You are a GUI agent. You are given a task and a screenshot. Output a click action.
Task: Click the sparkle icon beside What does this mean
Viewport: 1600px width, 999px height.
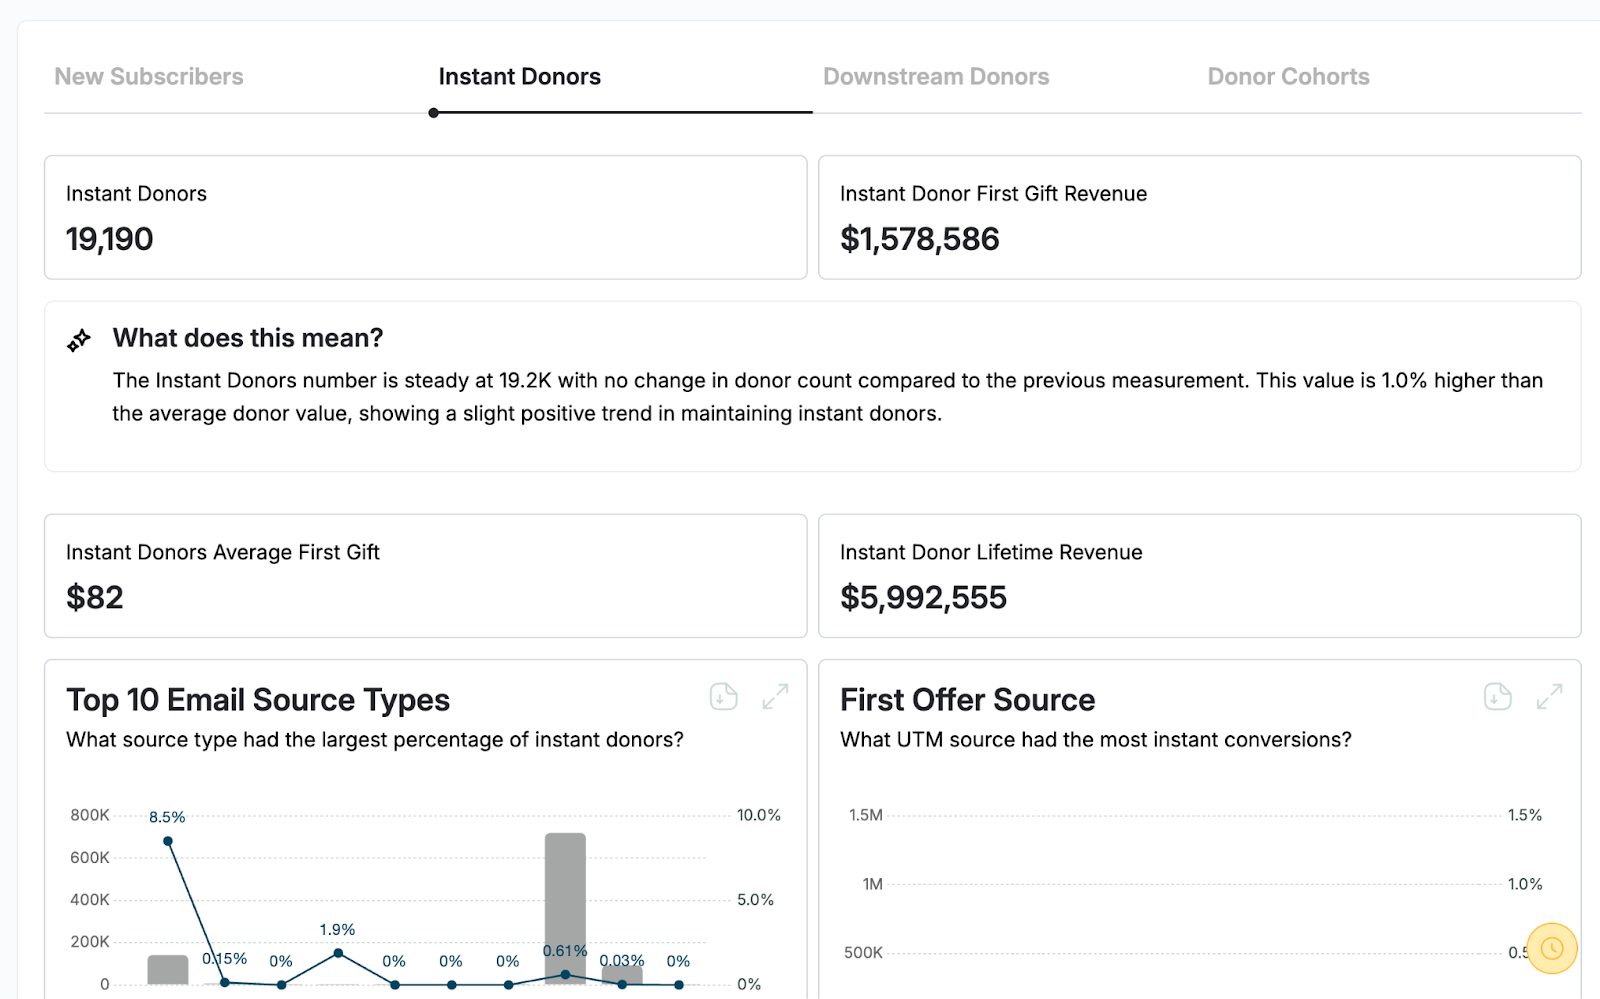pos(79,340)
